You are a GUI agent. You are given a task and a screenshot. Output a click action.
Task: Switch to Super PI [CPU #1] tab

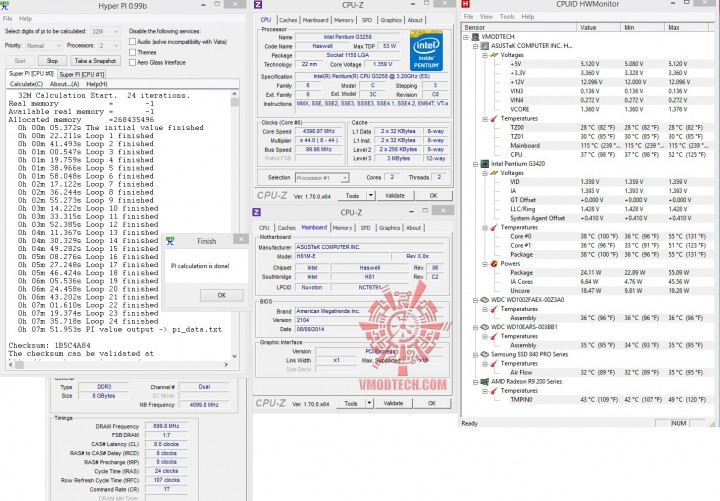click(x=82, y=74)
